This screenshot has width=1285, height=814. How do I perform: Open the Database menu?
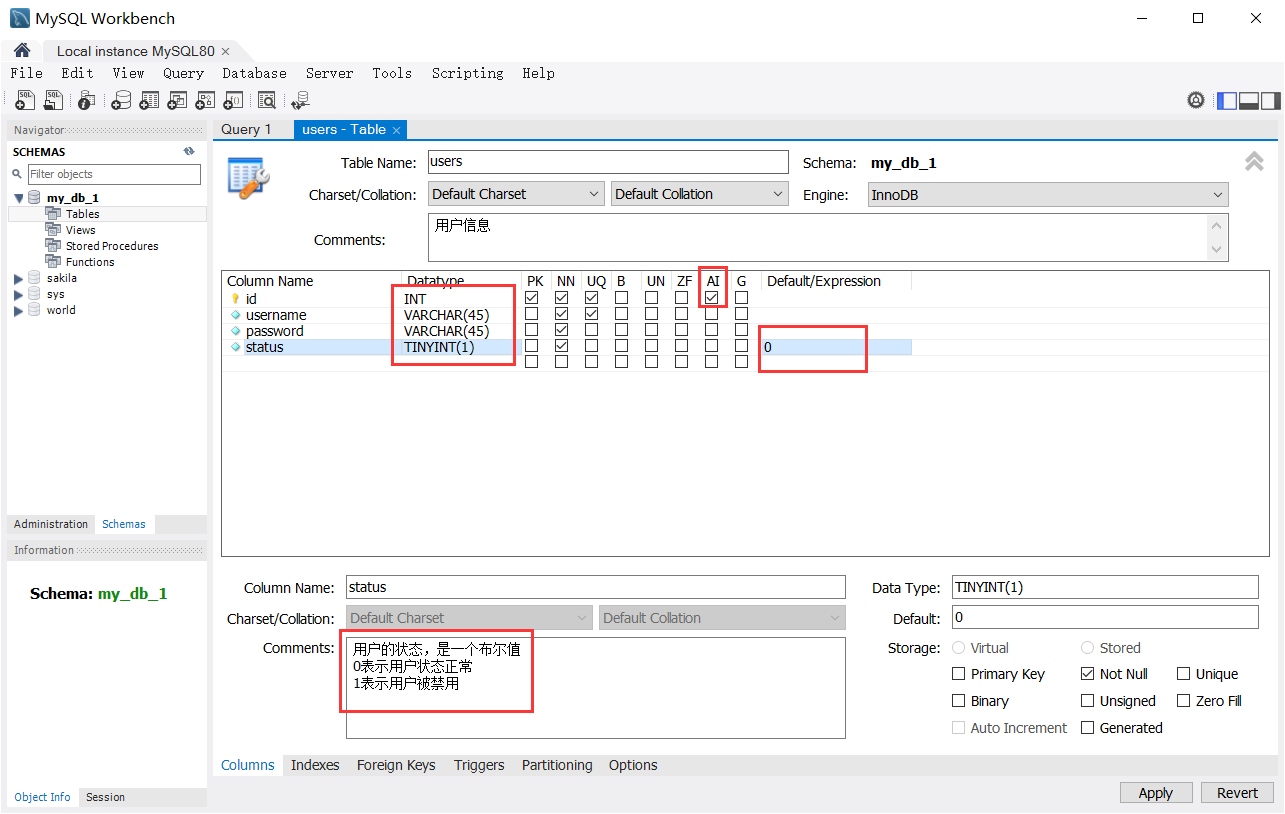tap(254, 73)
